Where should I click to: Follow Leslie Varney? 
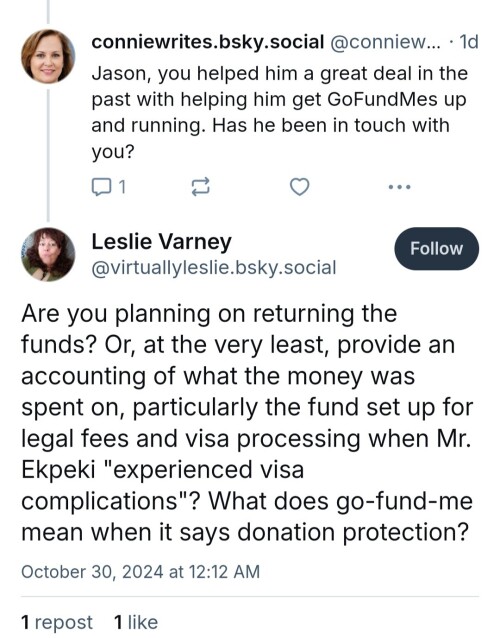pos(436,249)
